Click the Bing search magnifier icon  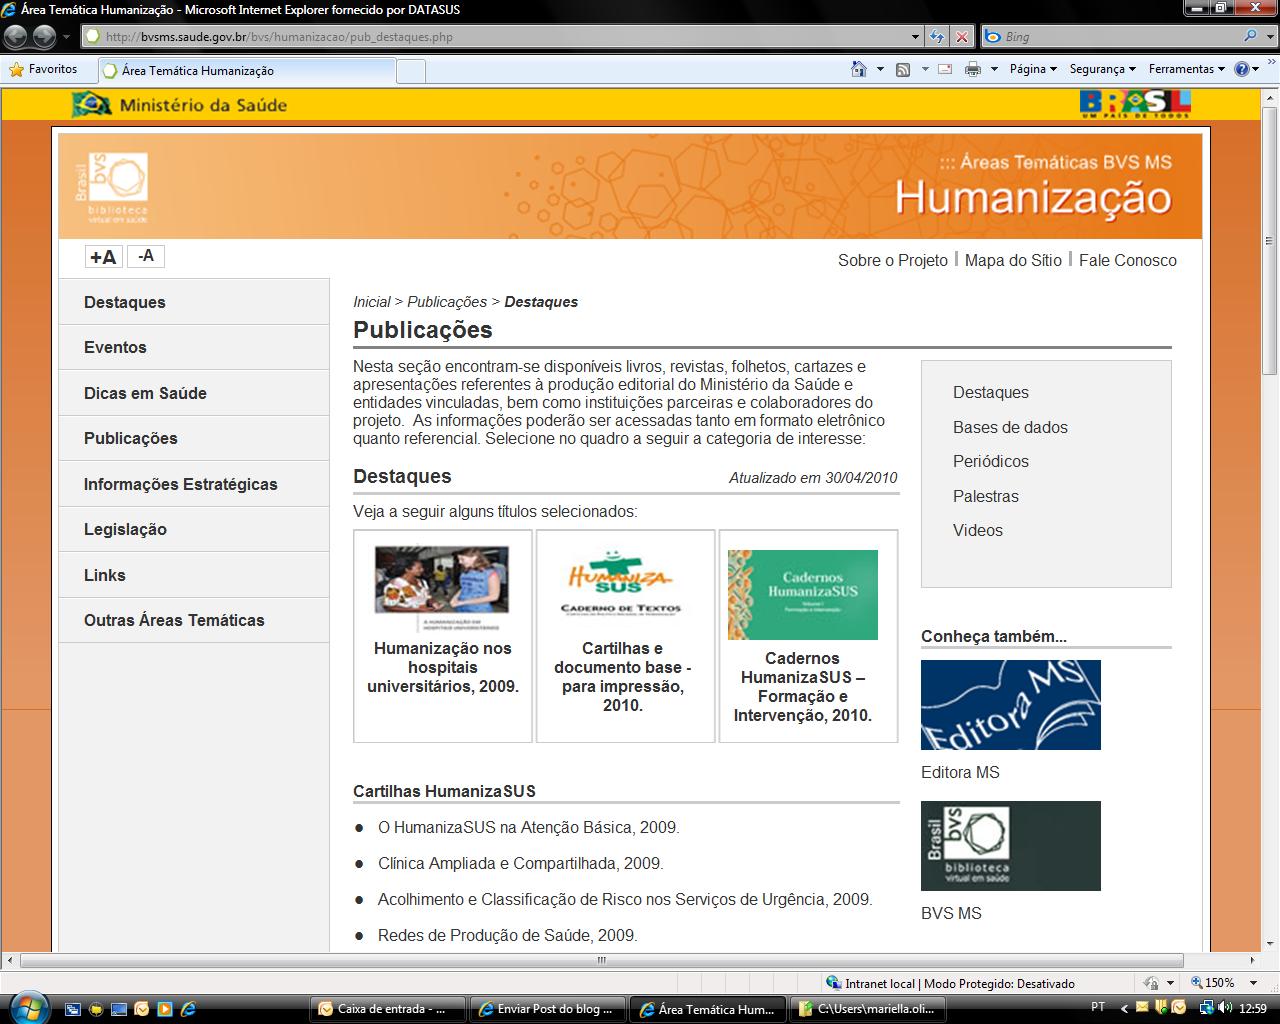pyautogui.click(x=1250, y=37)
